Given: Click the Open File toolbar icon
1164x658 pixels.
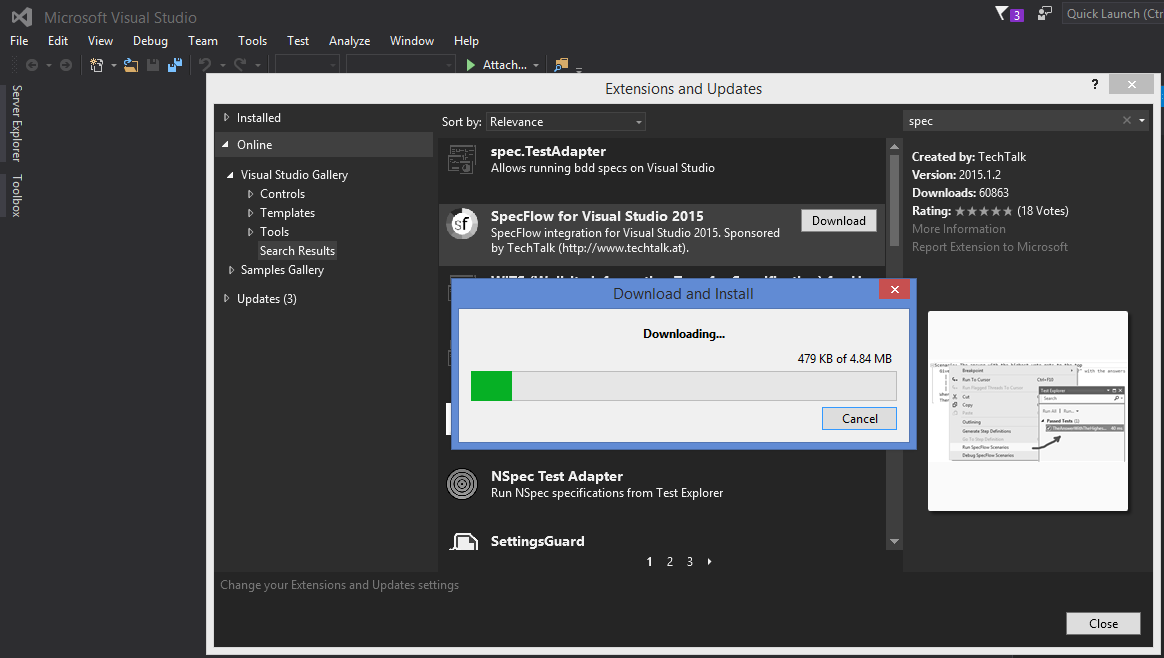Looking at the screenshot, I should pyautogui.click(x=129, y=64).
